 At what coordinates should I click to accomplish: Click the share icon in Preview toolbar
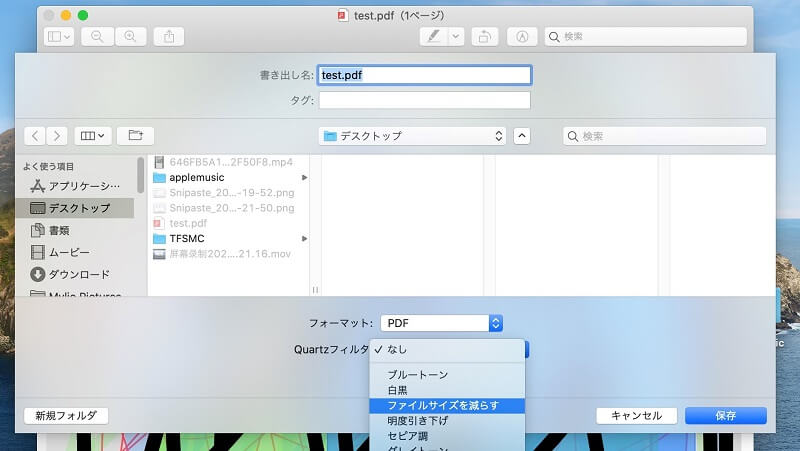click(169, 36)
